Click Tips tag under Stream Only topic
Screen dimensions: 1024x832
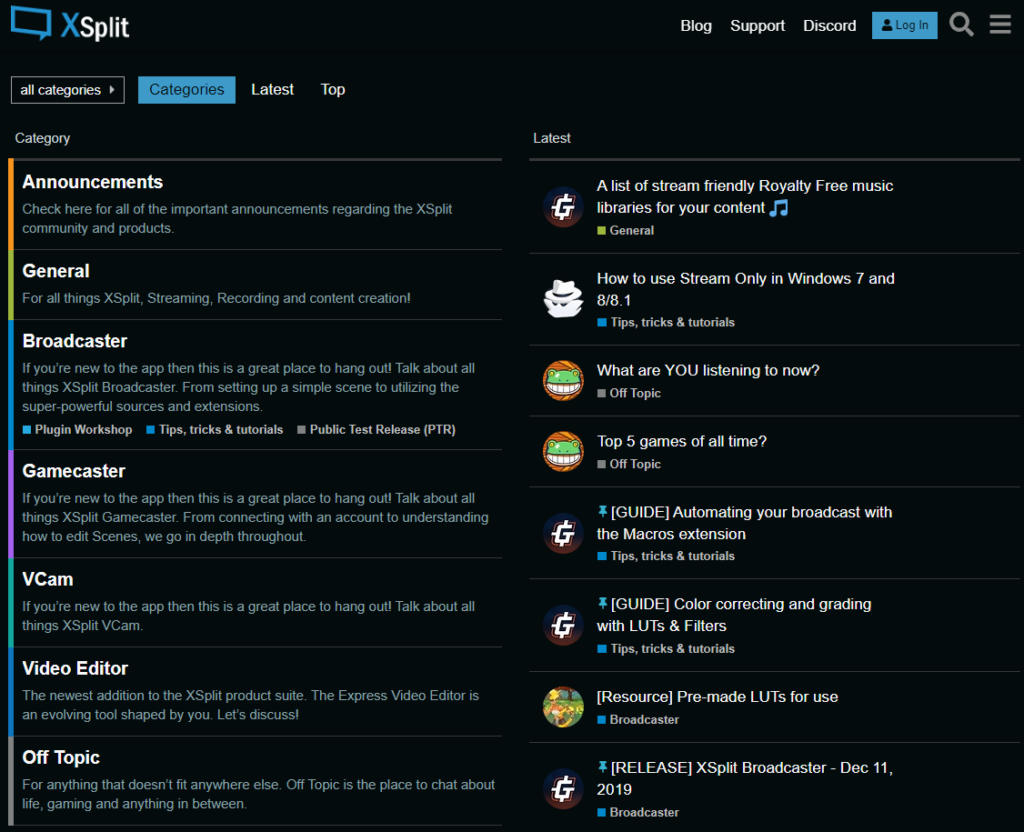(x=666, y=323)
